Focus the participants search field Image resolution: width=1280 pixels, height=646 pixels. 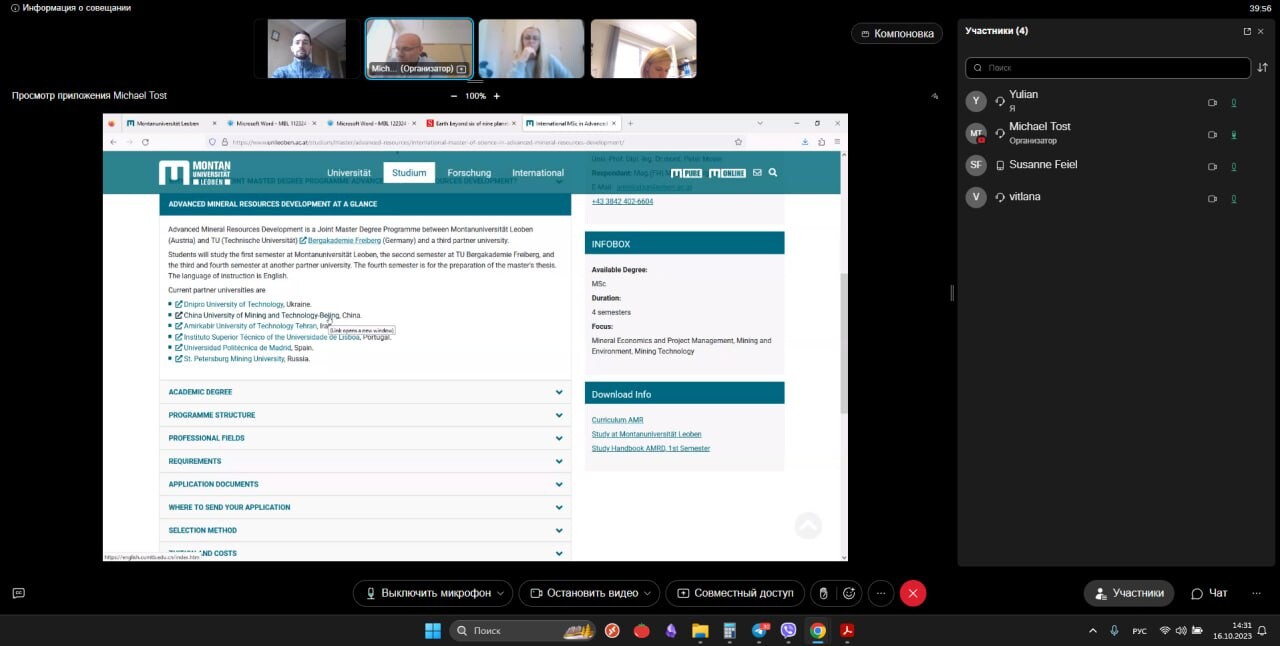[x=1108, y=67]
